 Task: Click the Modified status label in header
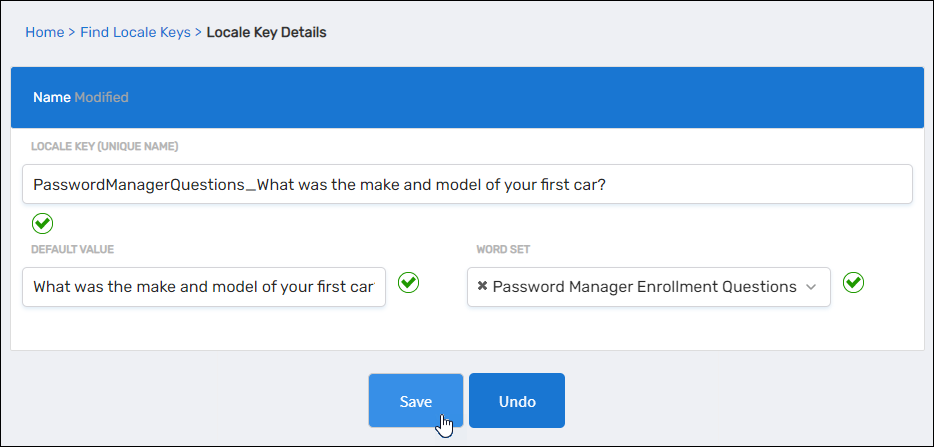pos(101,97)
